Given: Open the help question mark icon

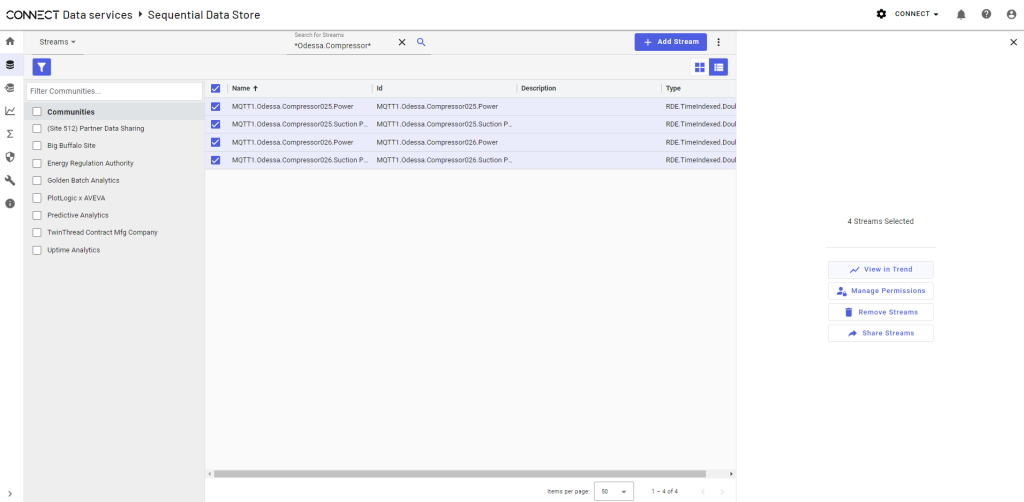Looking at the screenshot, I should click(986, 14).
